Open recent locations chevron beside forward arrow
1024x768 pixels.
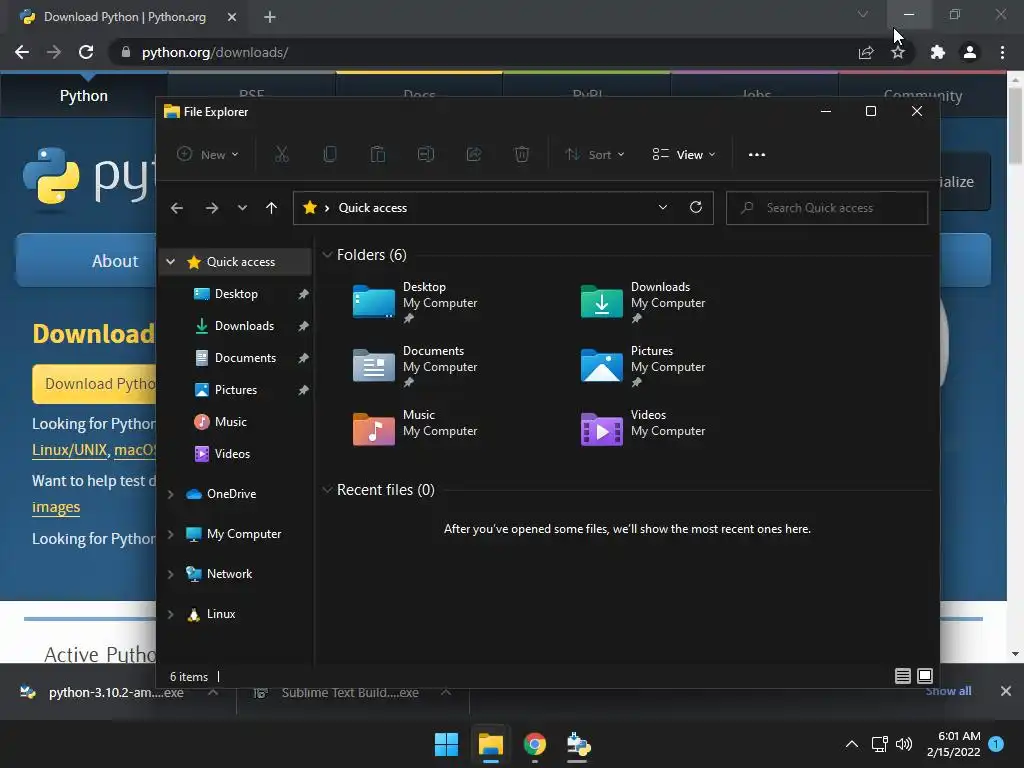click(x=242, y=208)
